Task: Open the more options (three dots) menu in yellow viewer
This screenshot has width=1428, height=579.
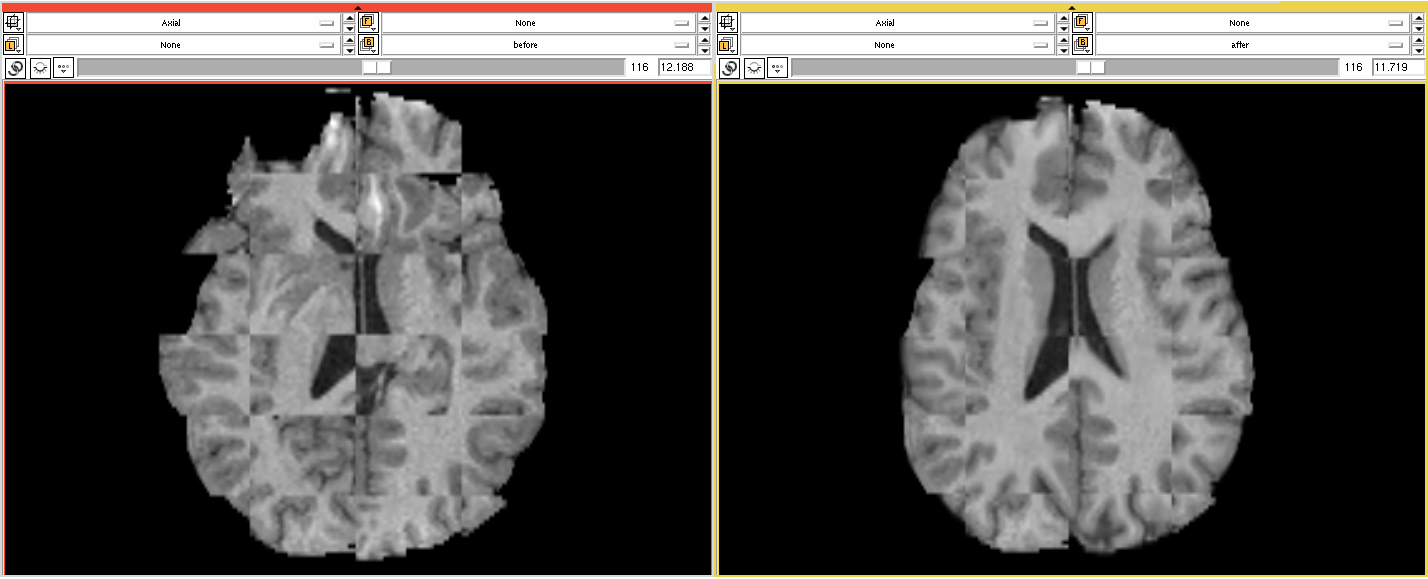Action: (778, 68)
